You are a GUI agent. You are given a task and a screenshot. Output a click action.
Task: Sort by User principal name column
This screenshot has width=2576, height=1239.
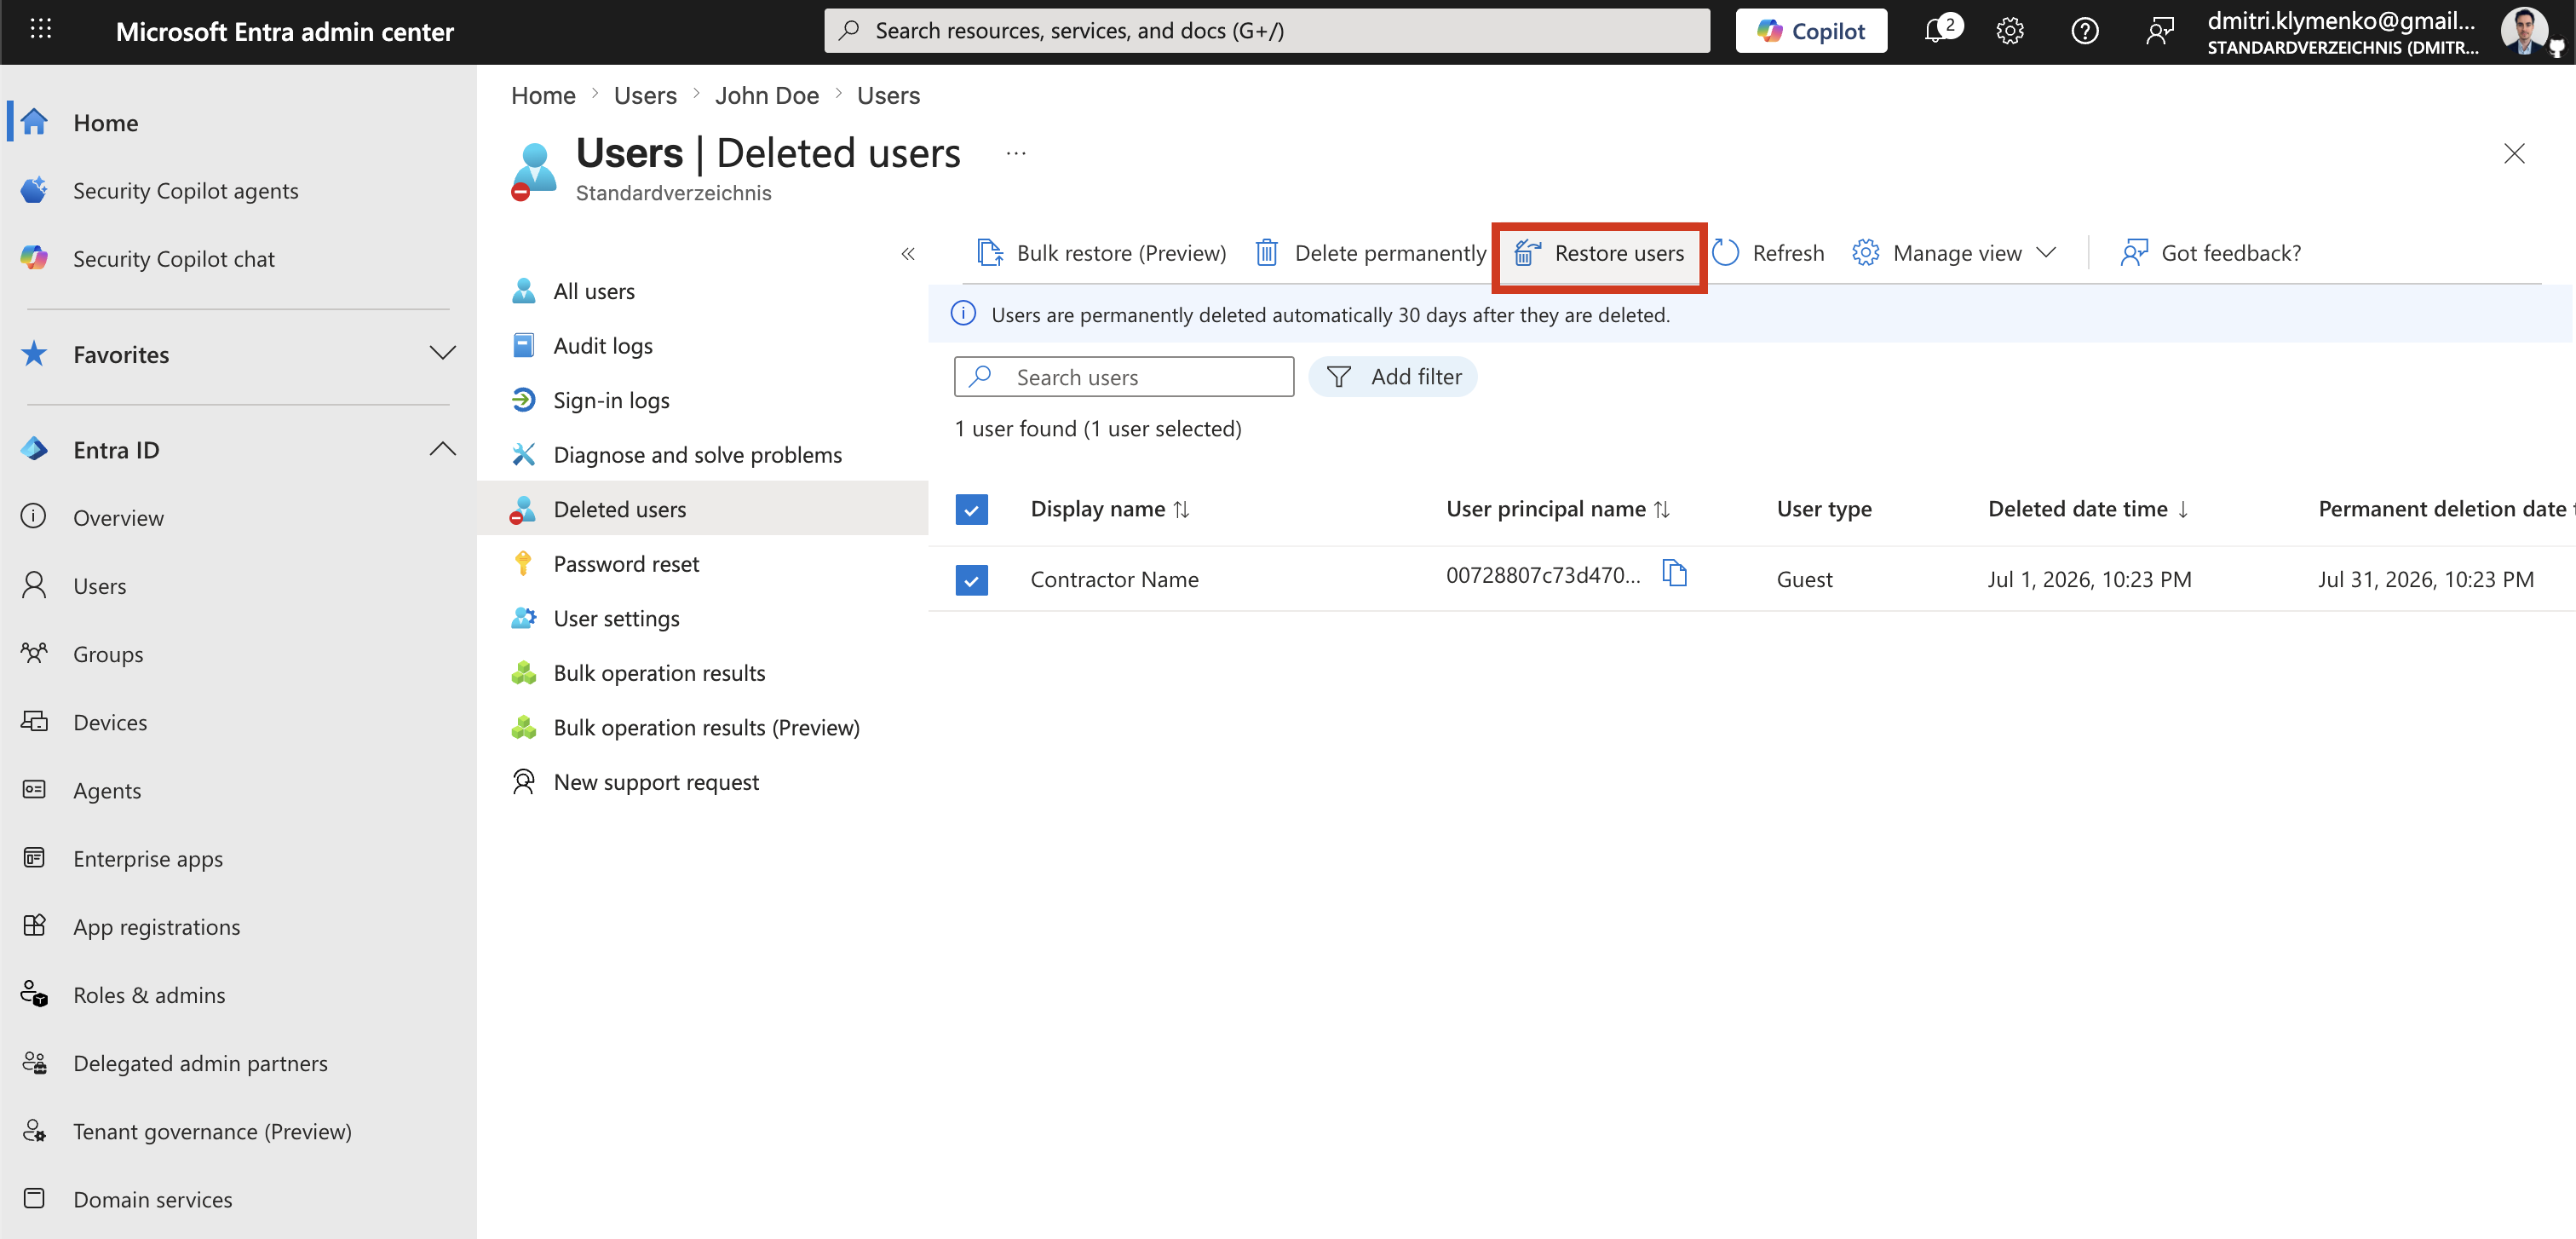[1558, 509]
